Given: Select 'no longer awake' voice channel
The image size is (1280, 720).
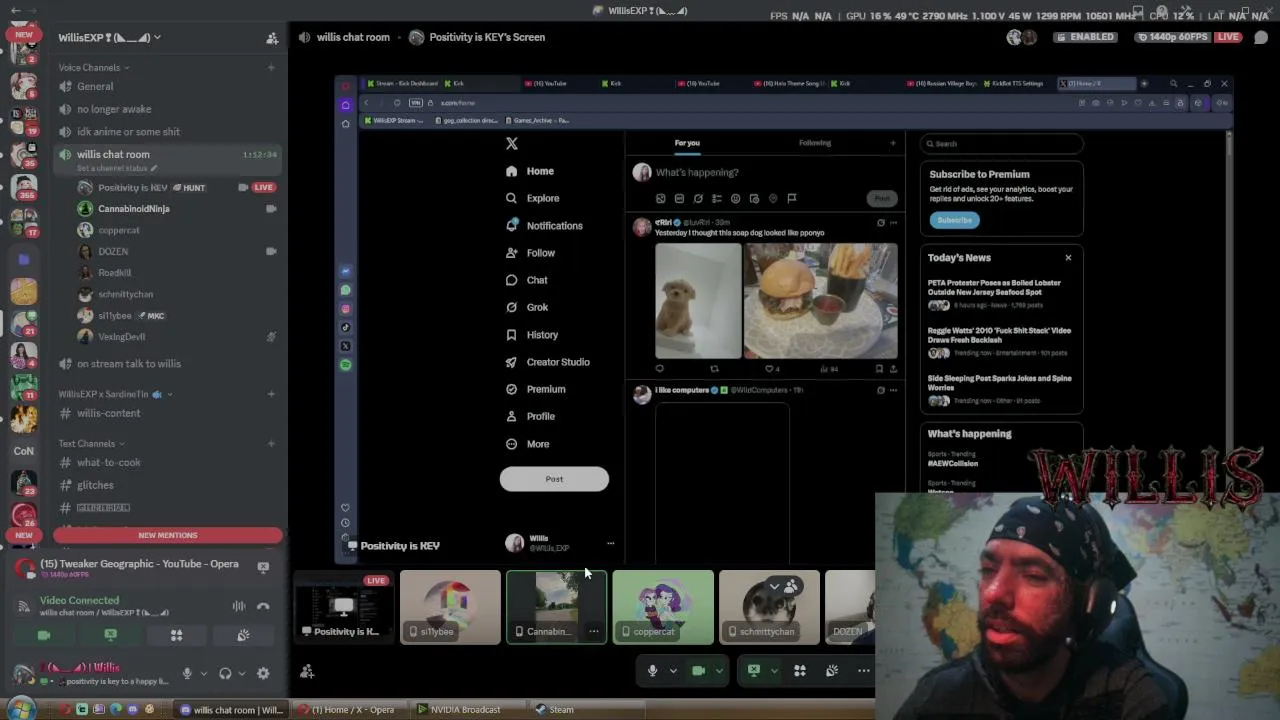Looking at the screenshot, I should click(167, 109).
